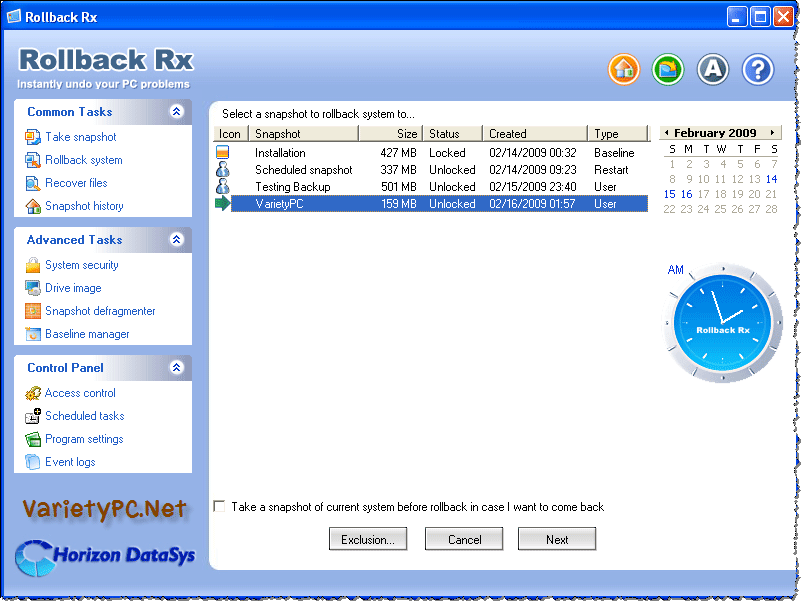
Task: Click the Baseline manager icon
Action: click(33, 334)
